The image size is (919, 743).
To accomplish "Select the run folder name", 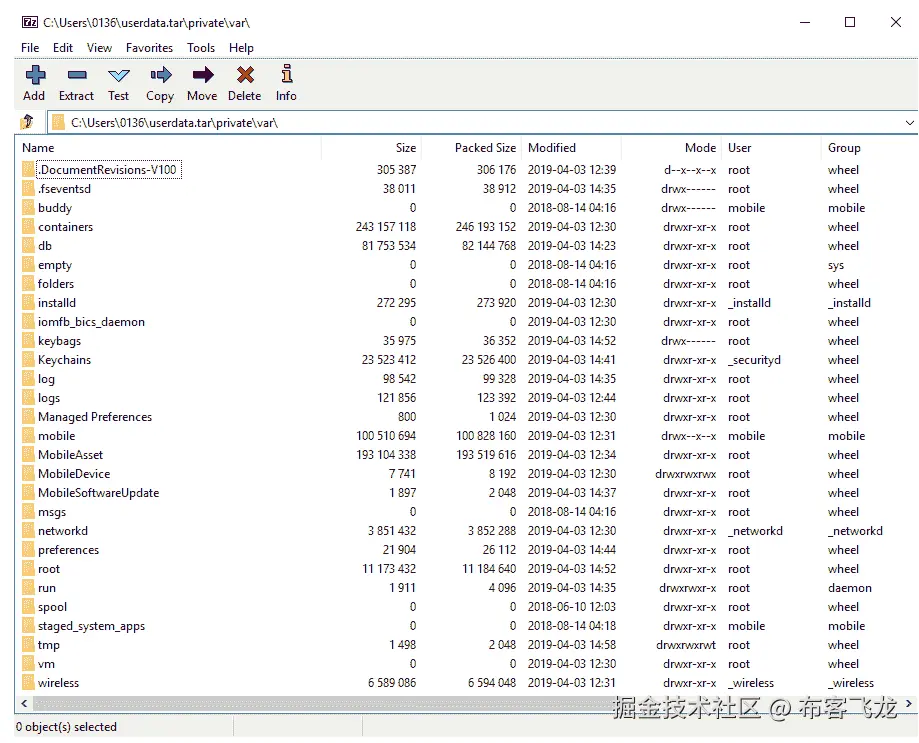I will 47,588.
